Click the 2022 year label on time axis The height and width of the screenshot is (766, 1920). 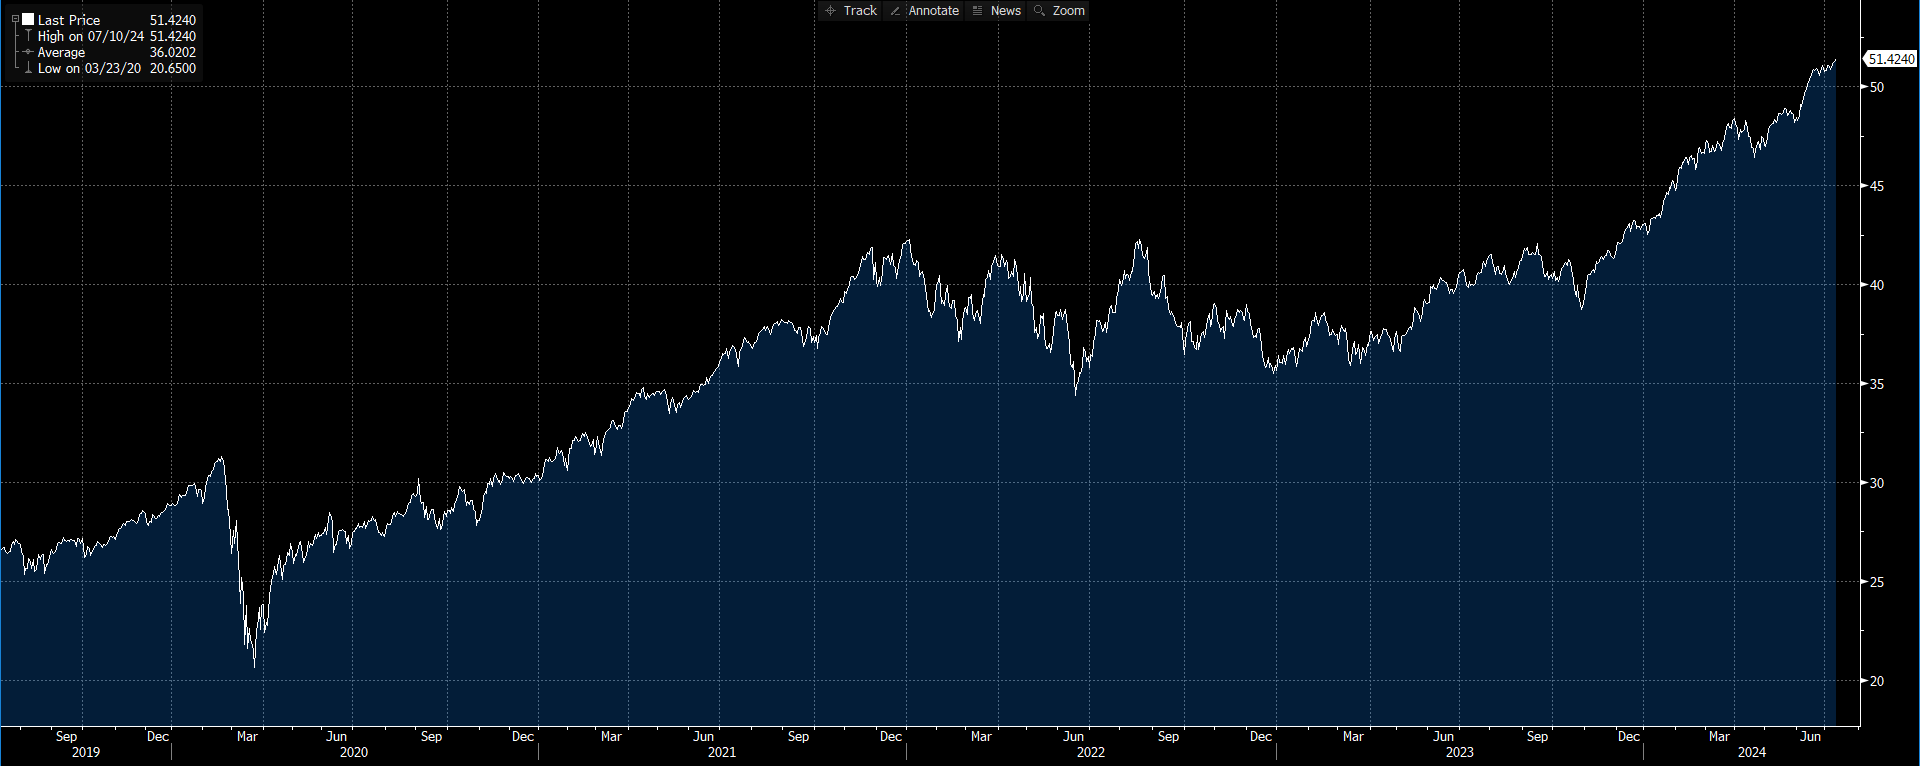click(x=1091, y=752)
